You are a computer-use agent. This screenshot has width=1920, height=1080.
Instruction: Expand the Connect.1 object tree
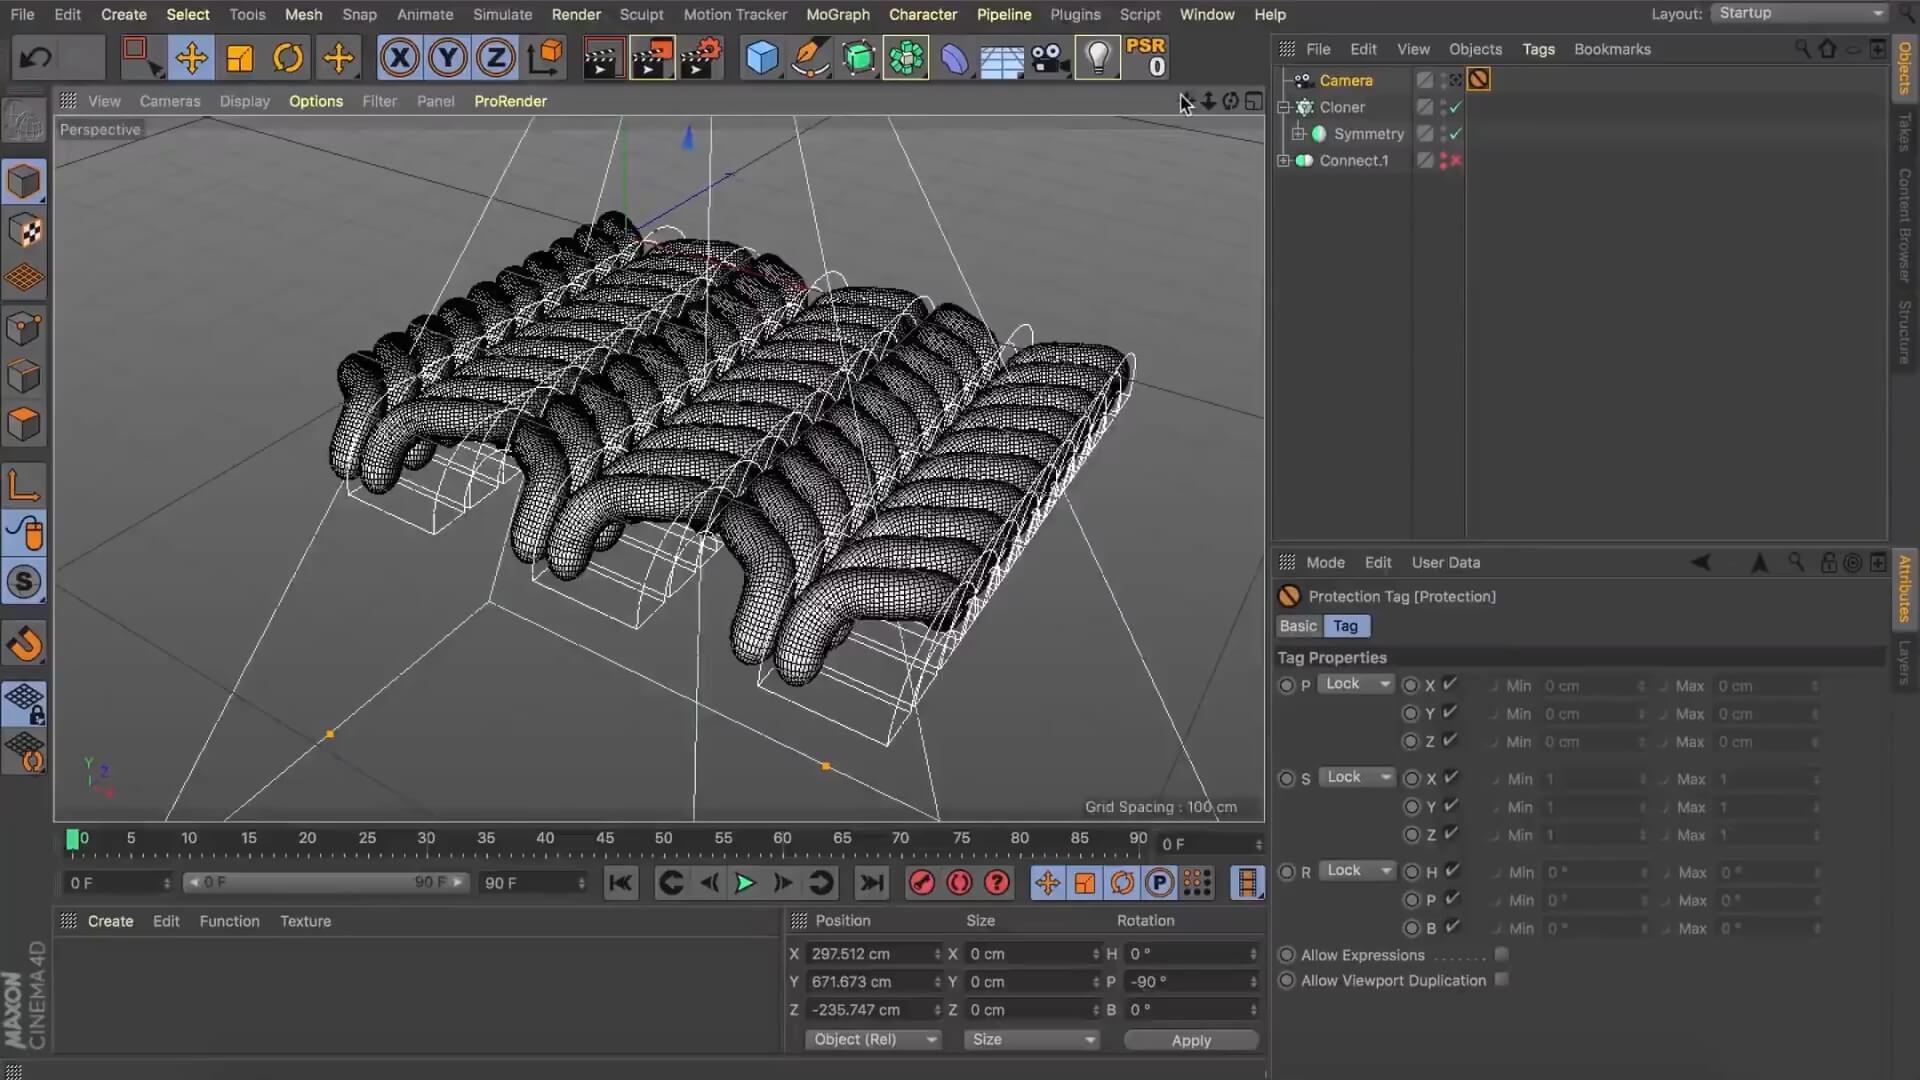pyautogui.click(x=1284, y=160)
